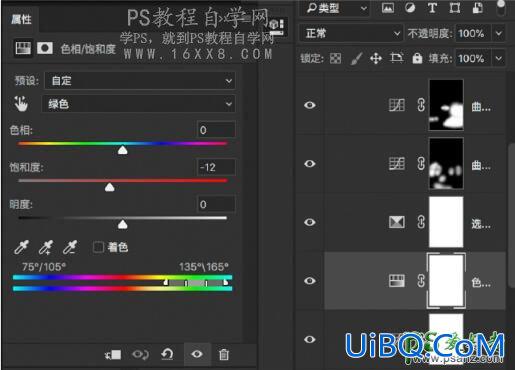Click the hue/saturation layer adjustment icon
This screenshot has height=370, width=515.
coord(397,281)
